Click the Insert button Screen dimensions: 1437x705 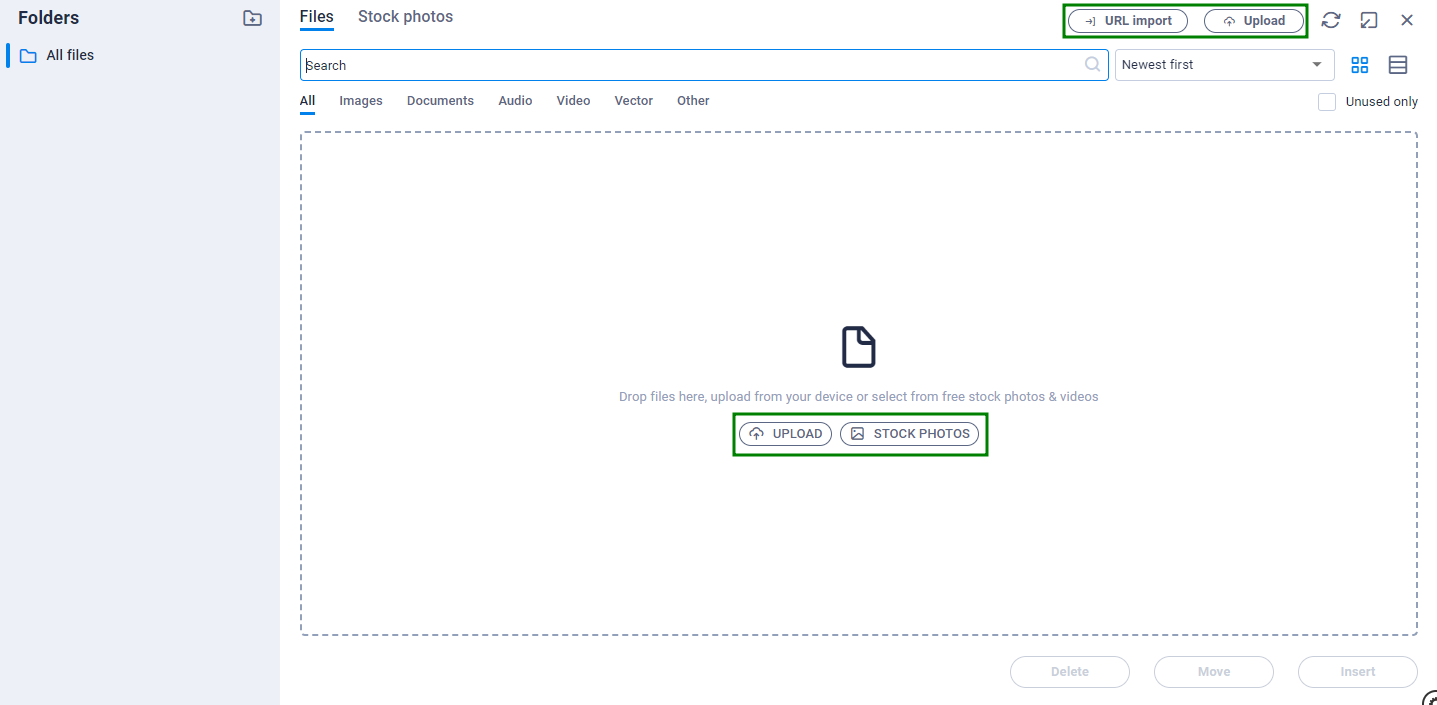tap(1358, 672)
